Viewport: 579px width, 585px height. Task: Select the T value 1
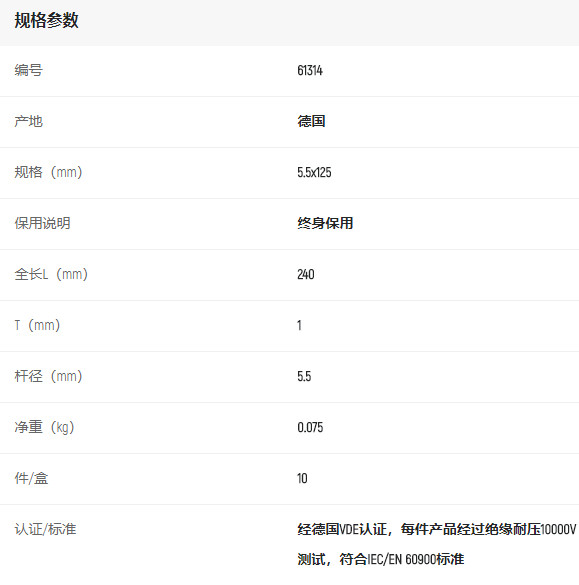click(299, 325)
